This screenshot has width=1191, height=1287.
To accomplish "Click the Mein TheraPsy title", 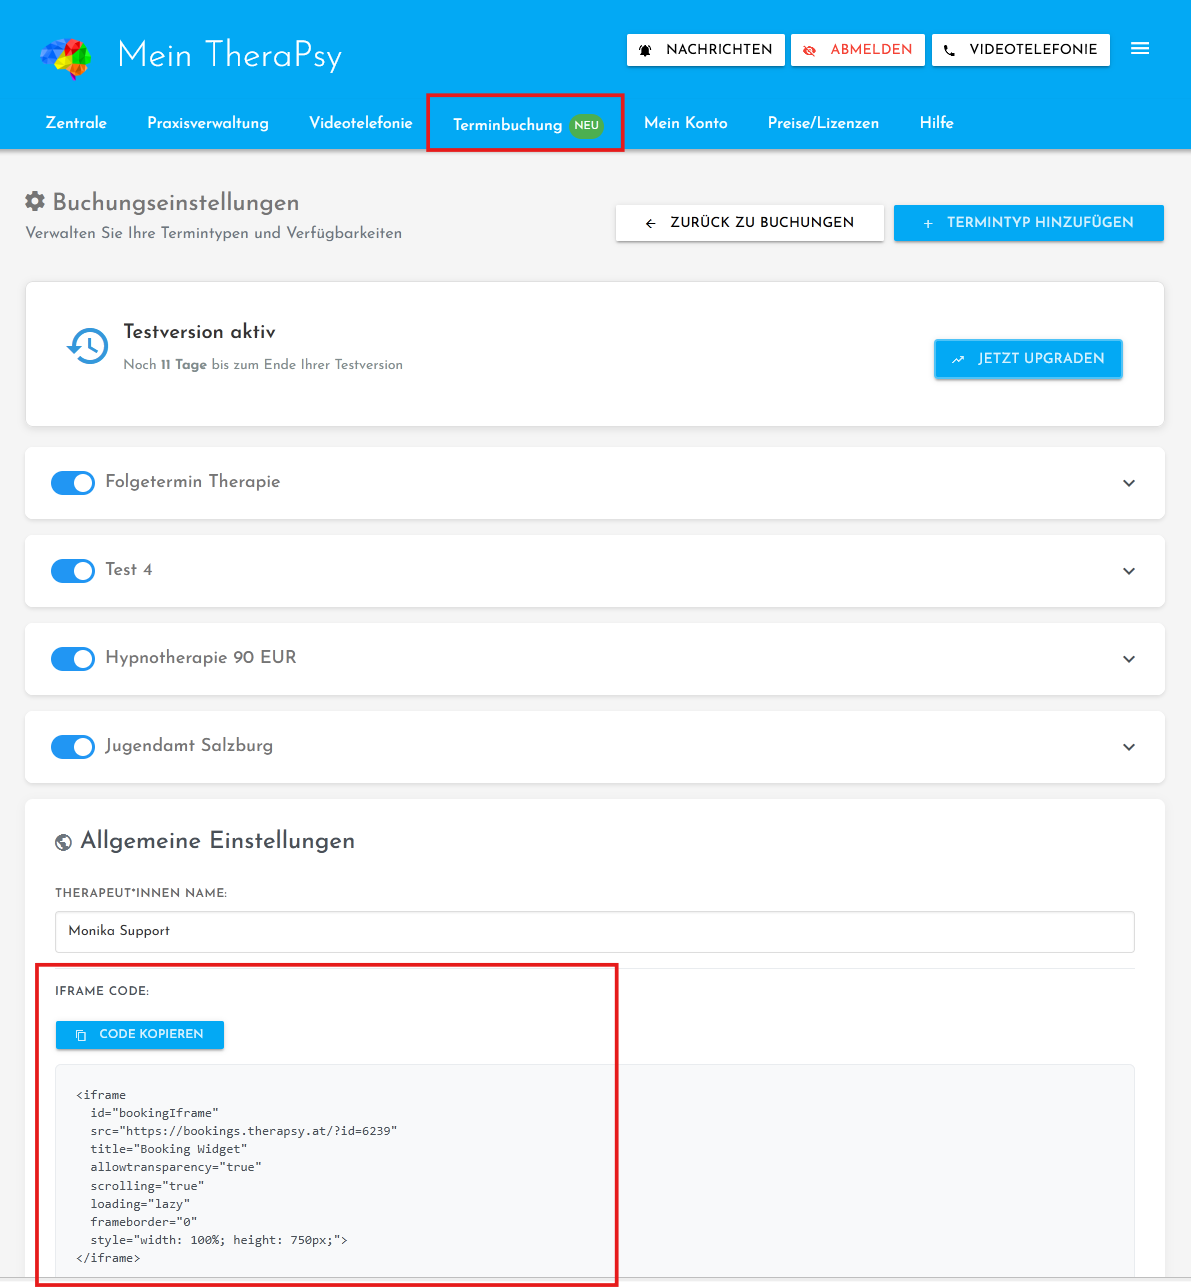I will [x=230, y=56].
